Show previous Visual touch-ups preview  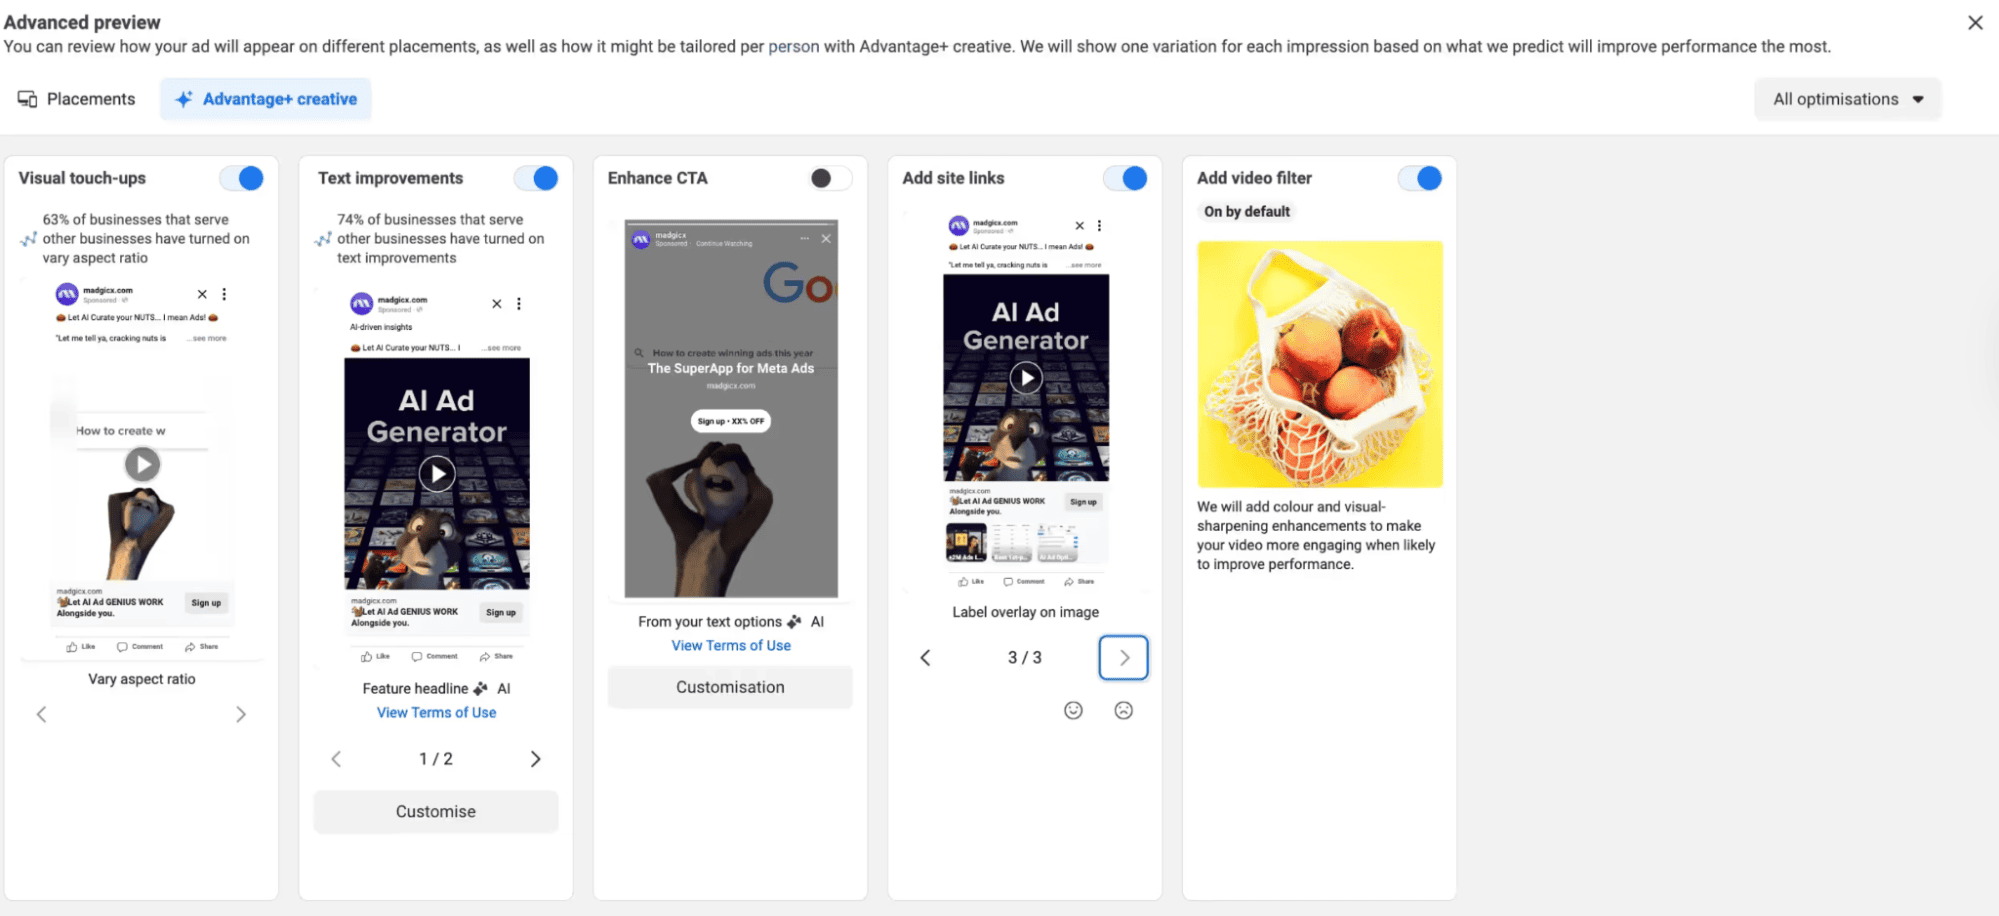(42, 714)
